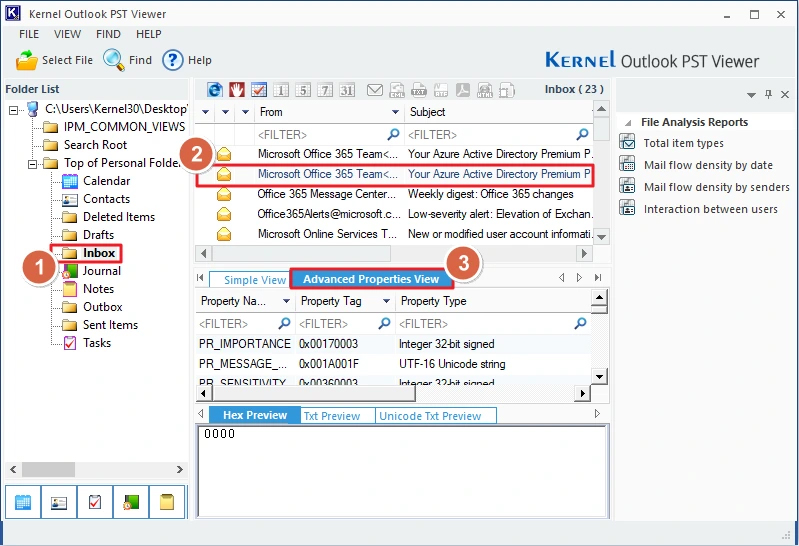Image resolution: width=799 pixels, height=546 pixels.
Task: Pin the File Analysis Reports pane
Action: coord(768,94)
